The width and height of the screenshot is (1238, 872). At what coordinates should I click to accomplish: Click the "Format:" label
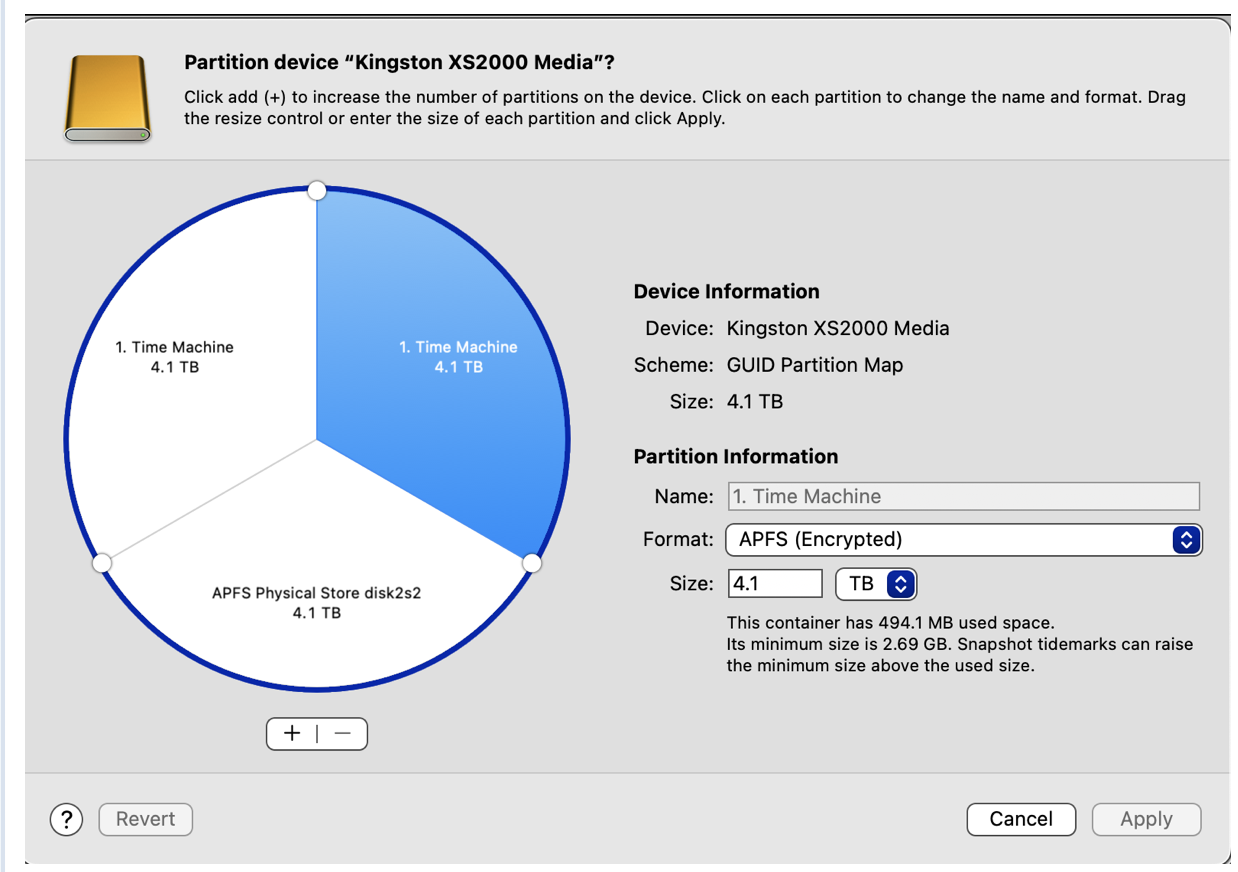(x=679, y=540)
